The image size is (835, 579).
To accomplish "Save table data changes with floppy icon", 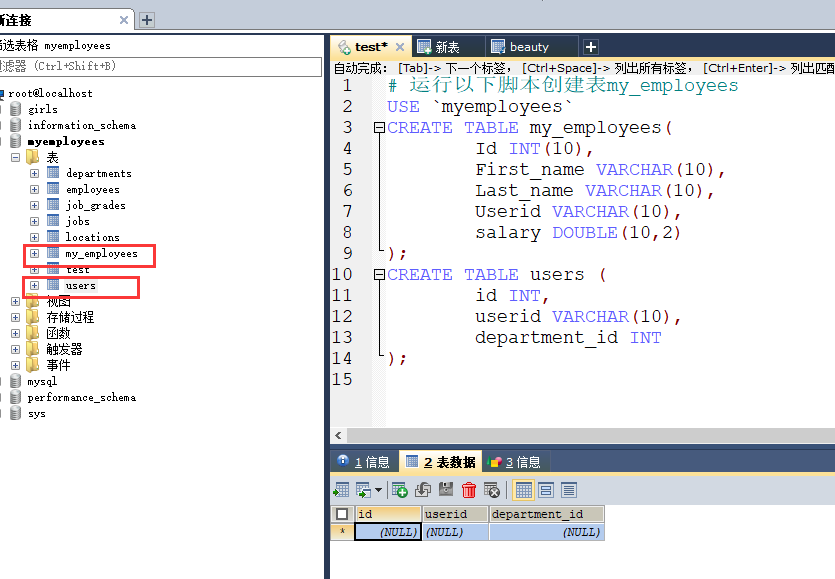I will point(446,490).
